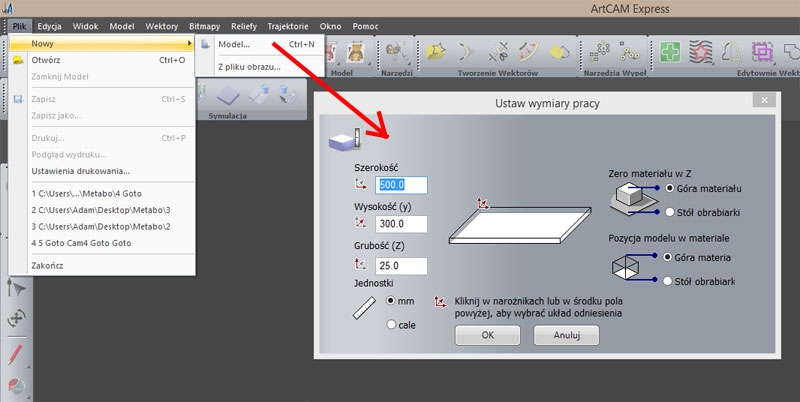
Task: Click the white material slab preview
Action: pyautogui.click(x=520, y=225)
